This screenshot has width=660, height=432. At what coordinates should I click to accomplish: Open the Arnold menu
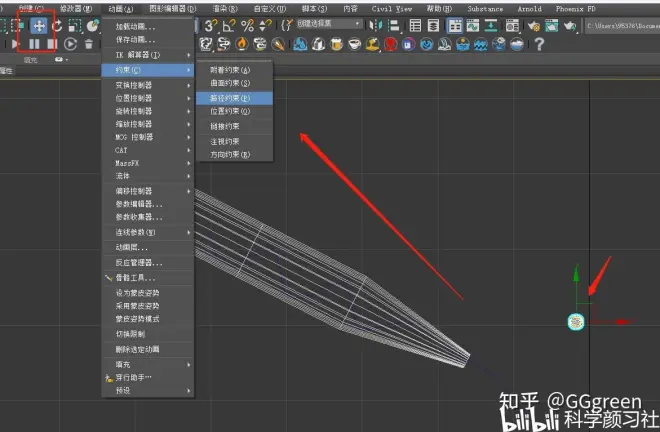(x=528, y=7)
